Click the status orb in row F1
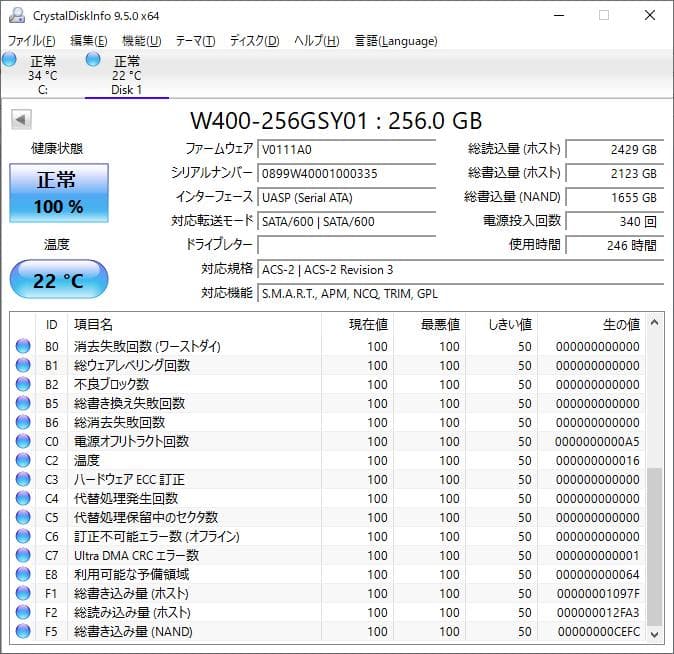Image resolution: width=674 pixels, height=654 pixels. coord(23,593)
